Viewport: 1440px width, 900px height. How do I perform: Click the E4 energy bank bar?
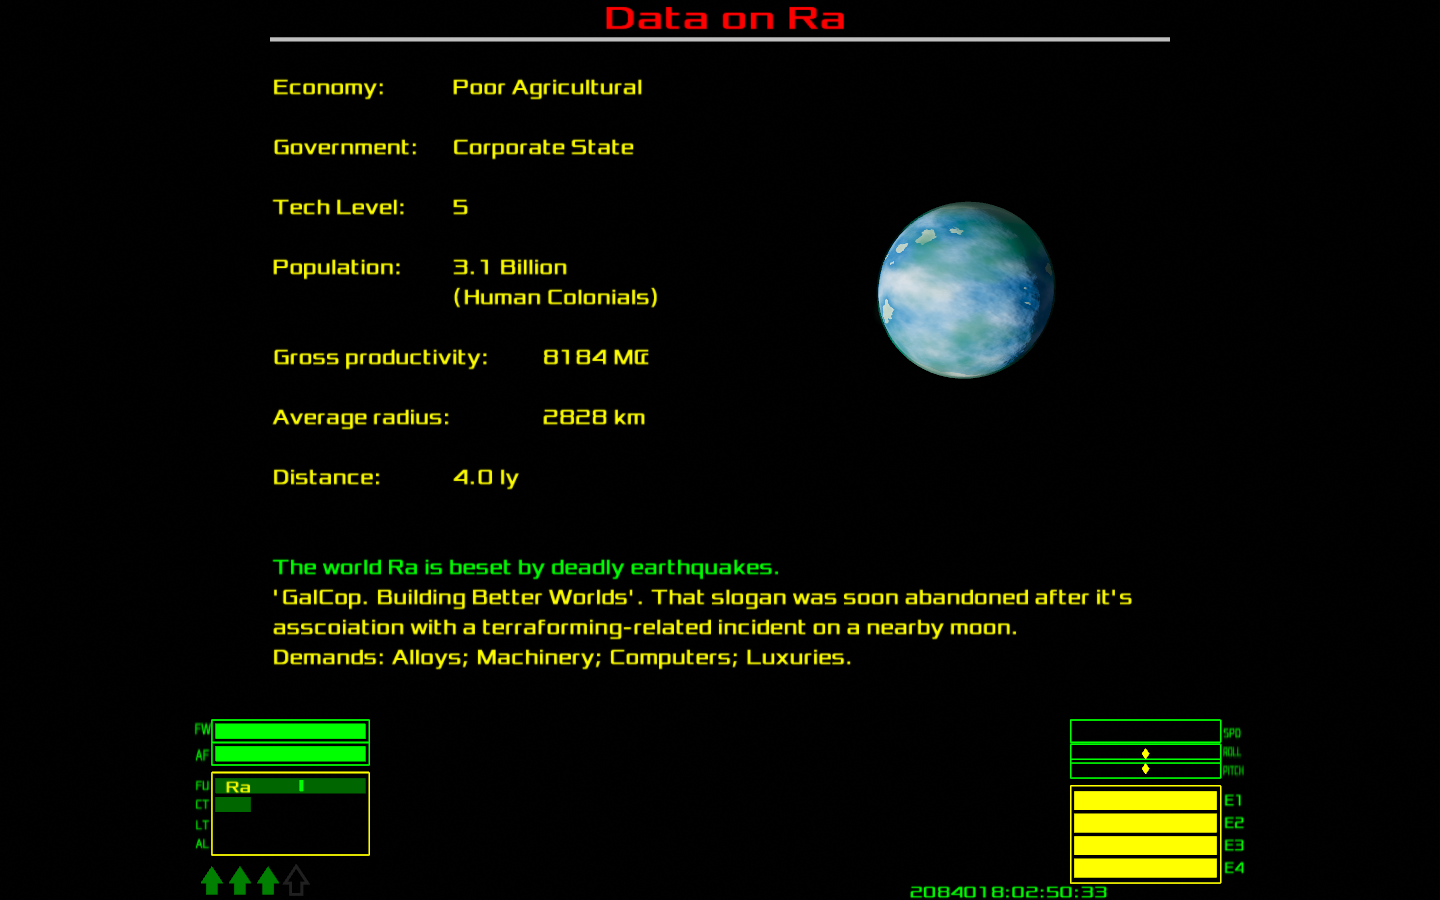[1145, 868]
